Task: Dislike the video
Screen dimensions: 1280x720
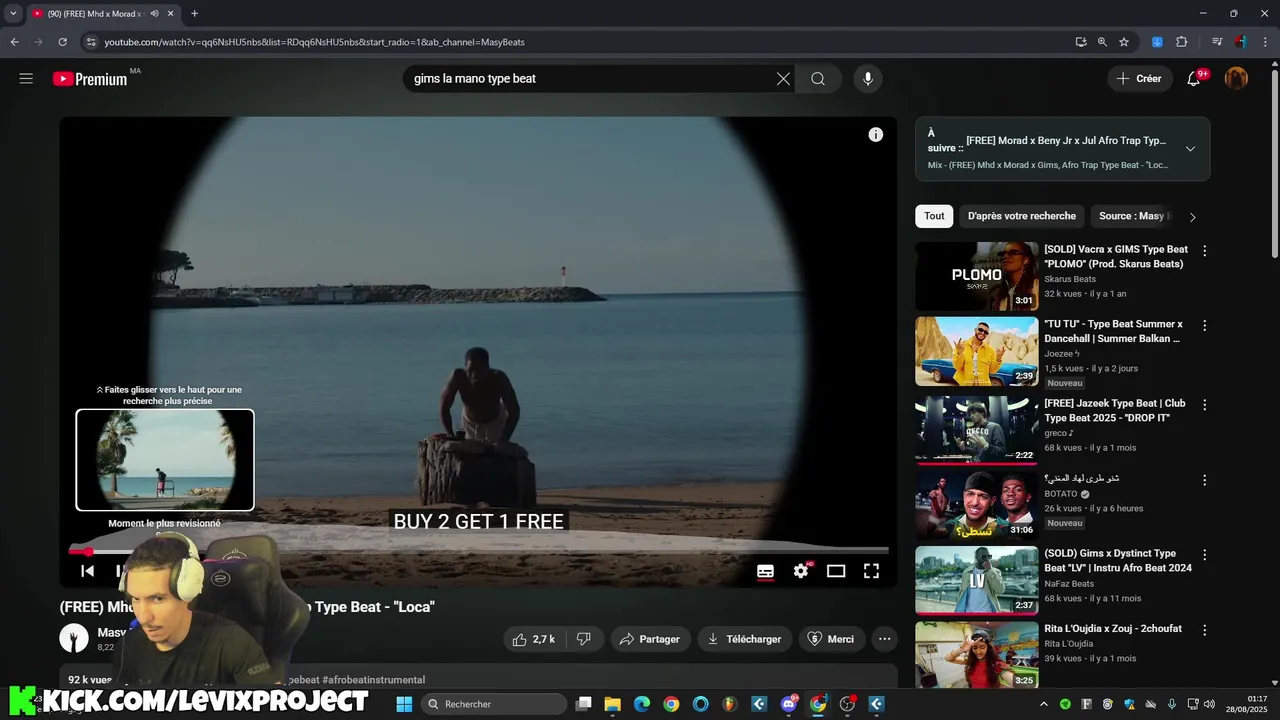Action: 584,639
